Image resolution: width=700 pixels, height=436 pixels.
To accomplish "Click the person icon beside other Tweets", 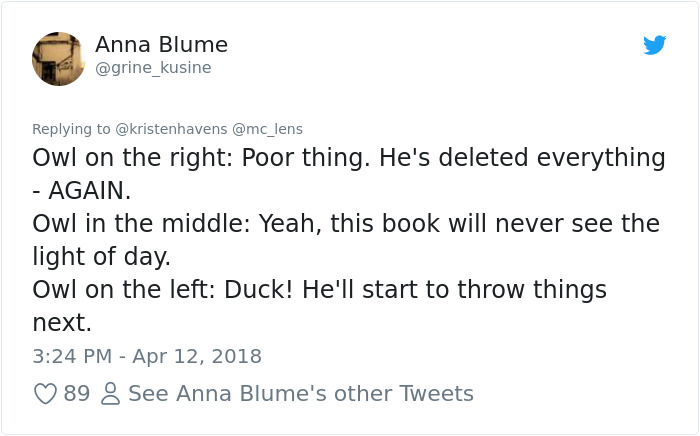I will coord(109,394).
